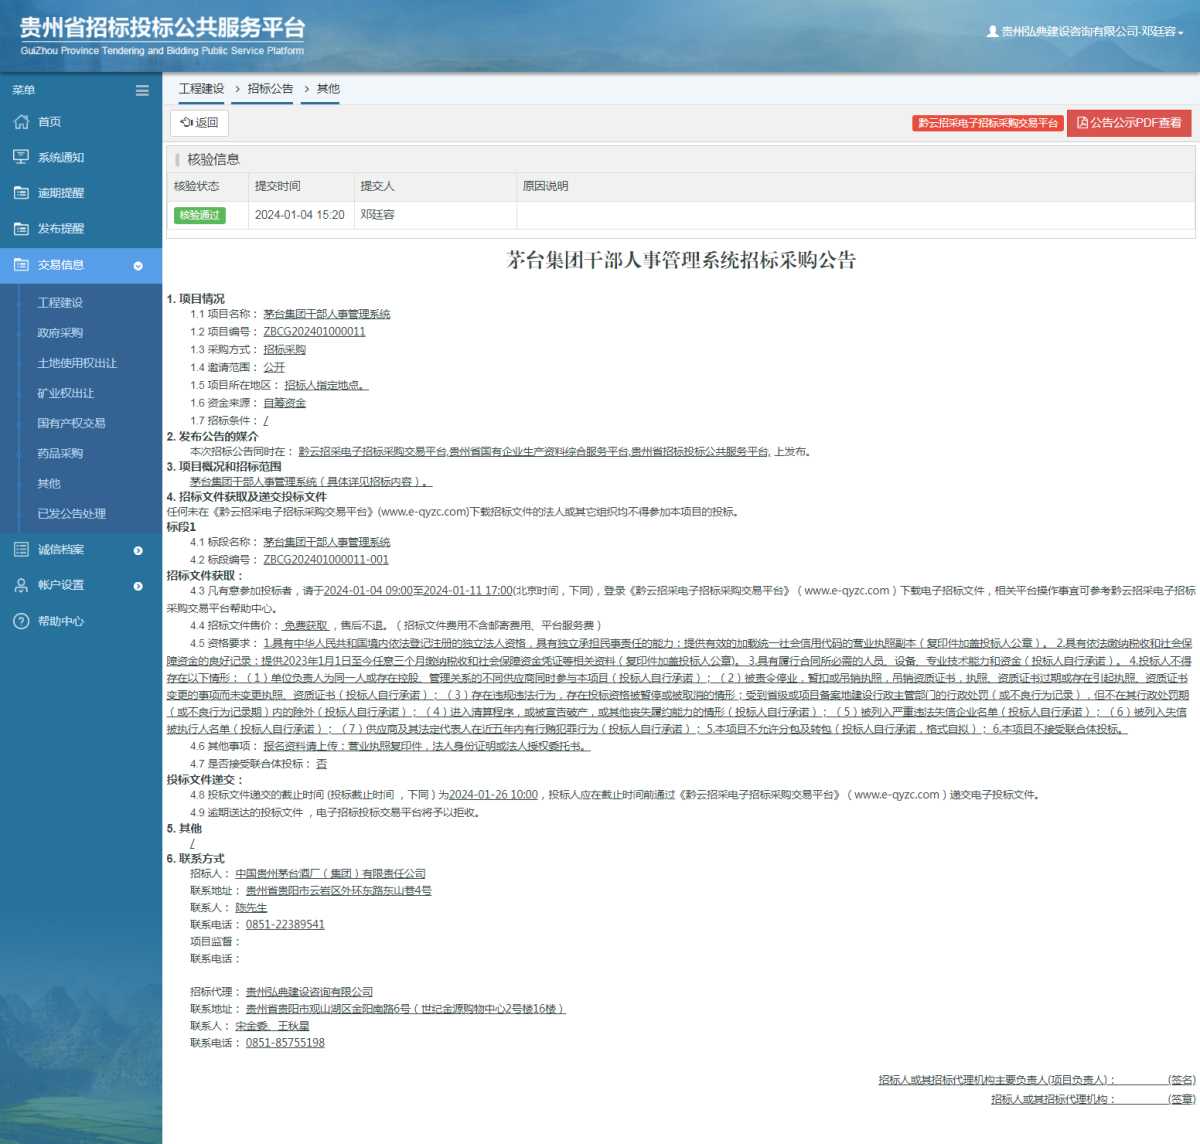The width and height of the screenshot is (1200, 1144).
Task: Open 帮助中心 menu item
Action: click(x=61, y=621)
